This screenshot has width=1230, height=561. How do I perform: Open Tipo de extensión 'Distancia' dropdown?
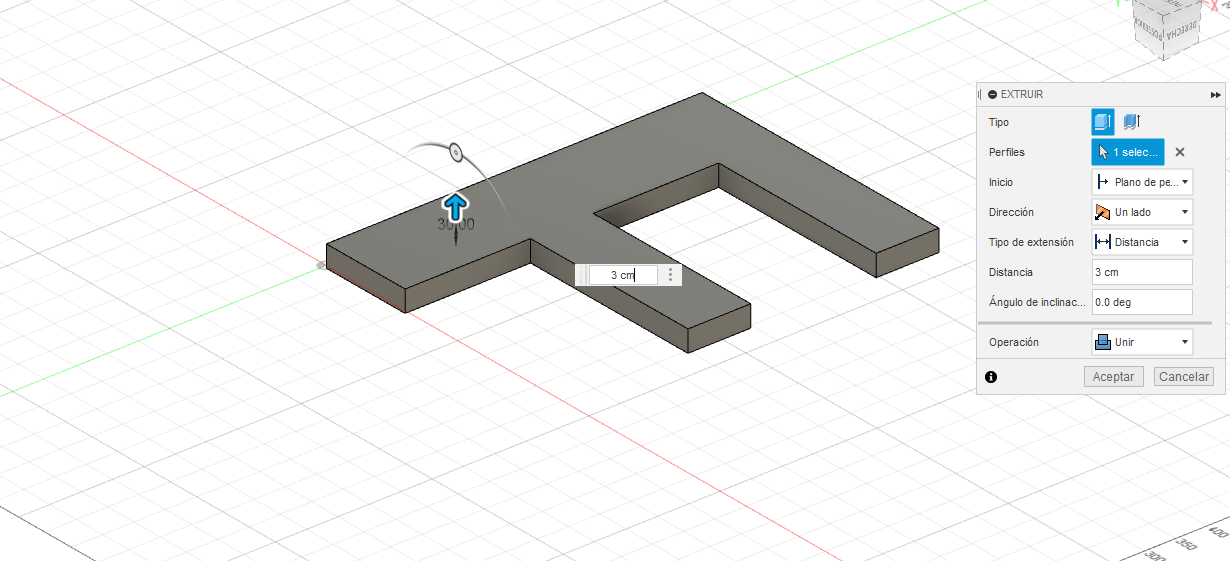click(x=1142, y=242)
